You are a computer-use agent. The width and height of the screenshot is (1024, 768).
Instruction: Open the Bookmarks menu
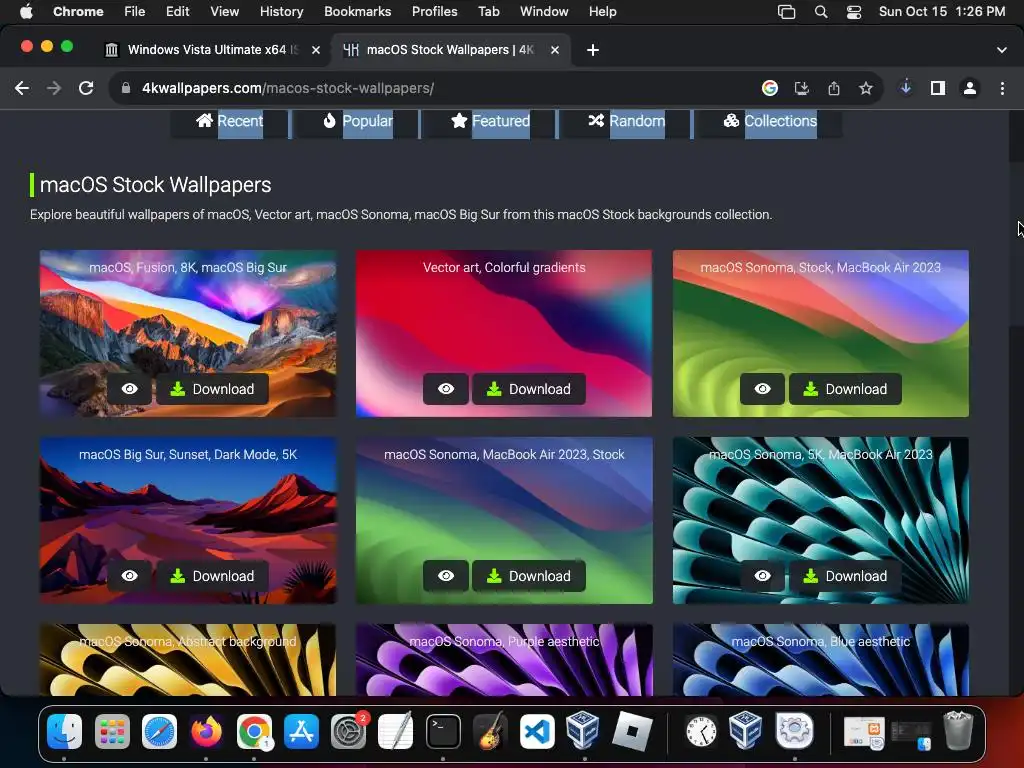pyautogui.click(x=358, y=12)
